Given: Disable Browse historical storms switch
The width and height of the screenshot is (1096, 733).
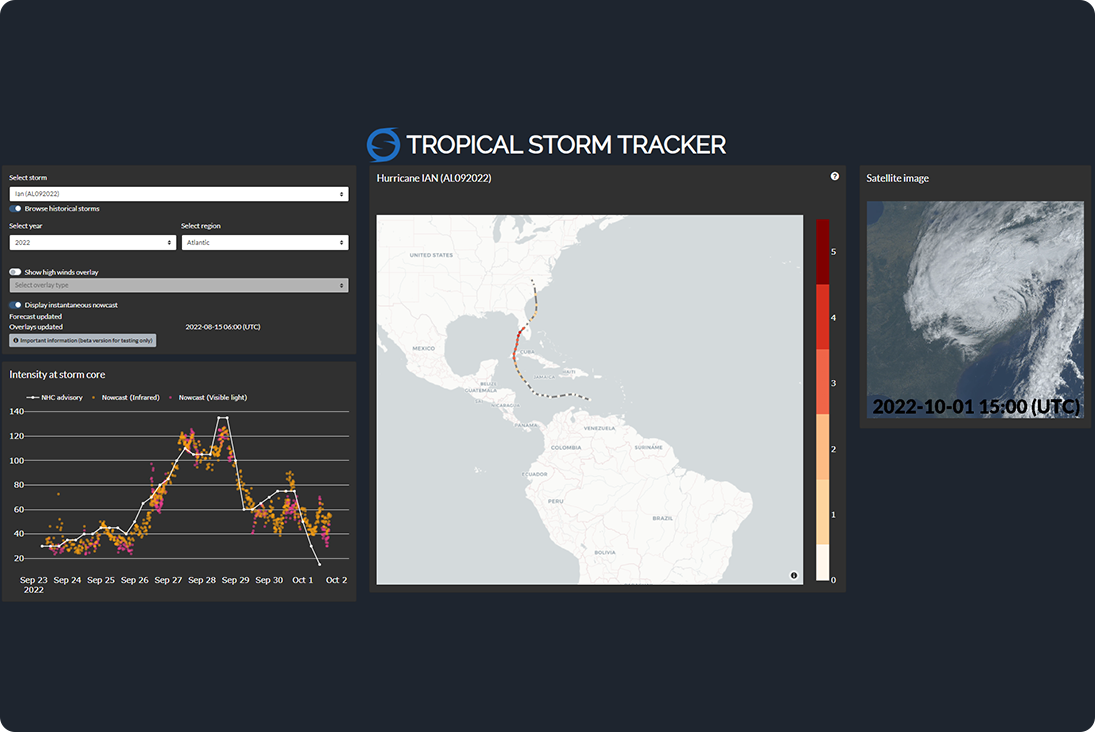Looking at the screenshot, I should (x=16, y=209).
